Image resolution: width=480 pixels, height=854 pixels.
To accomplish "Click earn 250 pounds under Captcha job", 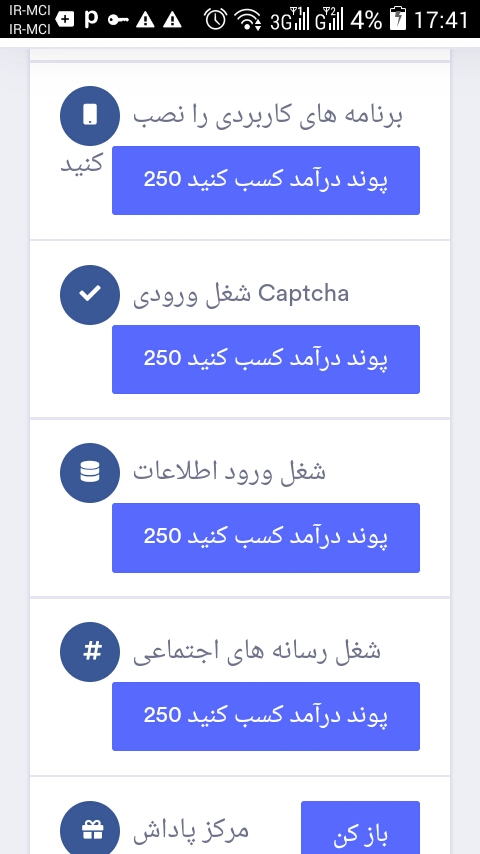I will pyautogui.click(x=266, y=359).
